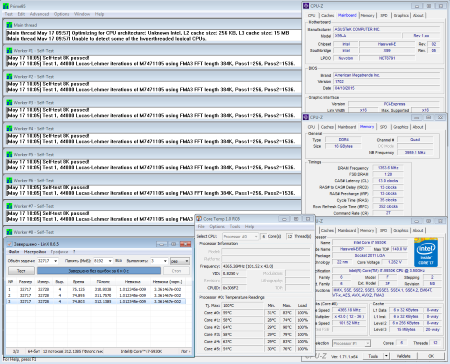Click the Validate button in CPU-Z
This screenshot has height=364, width=450.
click(x=404, y=356)
